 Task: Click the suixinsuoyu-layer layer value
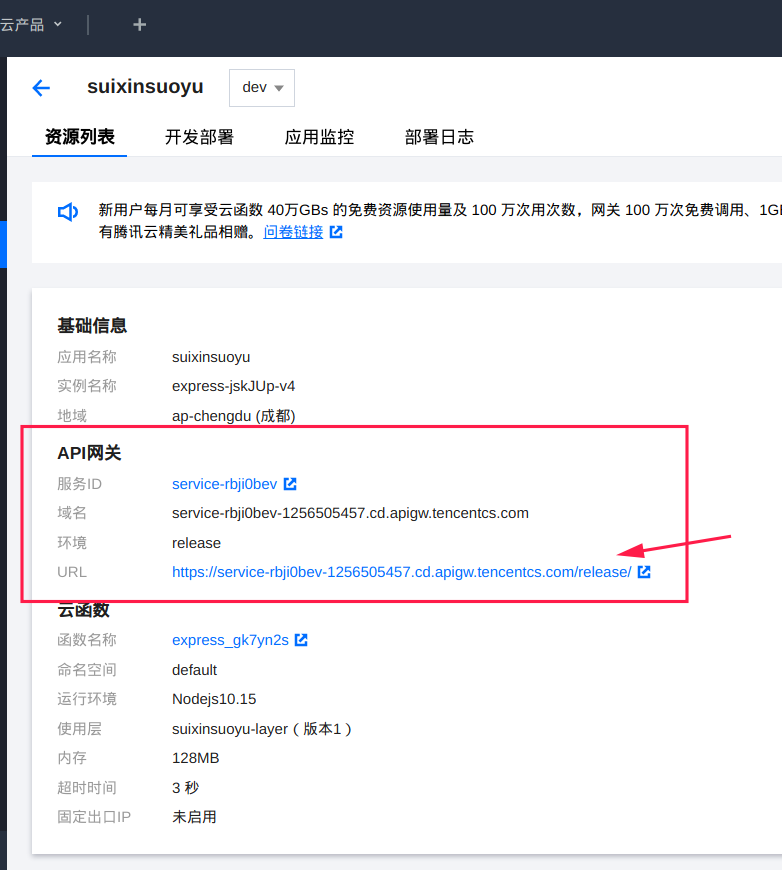pyautogui.click(x=230, y=729)
